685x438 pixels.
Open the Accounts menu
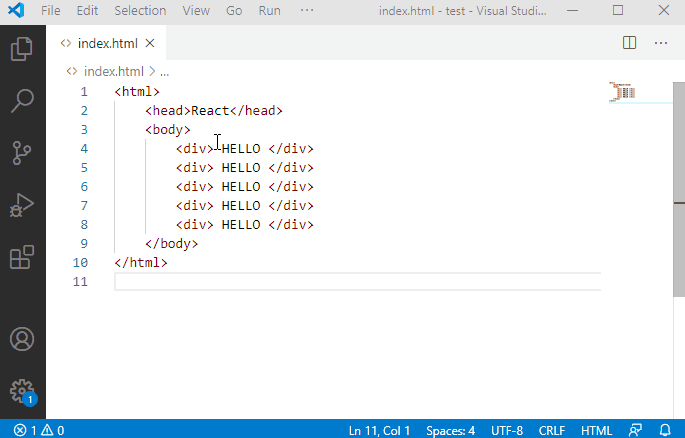(x=22, y=339)
